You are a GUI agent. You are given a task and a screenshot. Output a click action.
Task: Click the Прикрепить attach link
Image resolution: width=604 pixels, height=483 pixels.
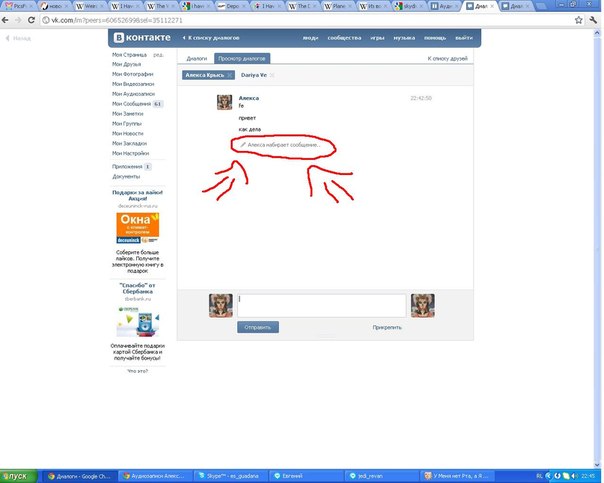387,327
